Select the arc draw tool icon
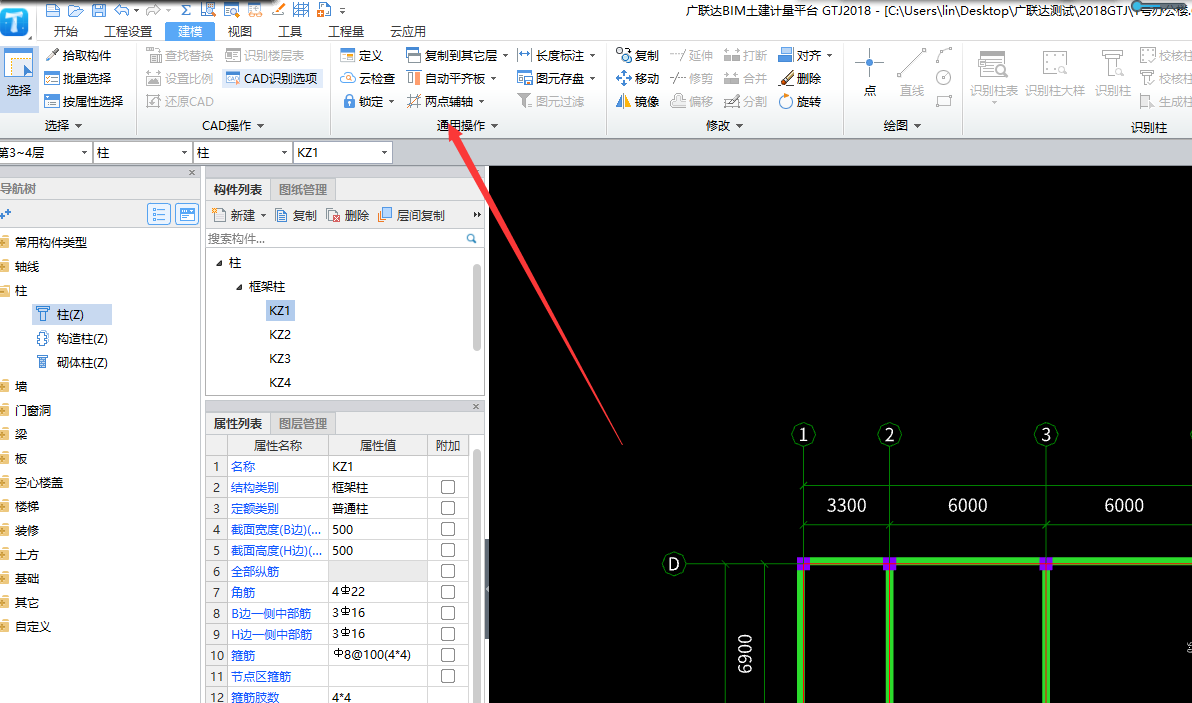The image size is (1192, 703). pos(944,55)
